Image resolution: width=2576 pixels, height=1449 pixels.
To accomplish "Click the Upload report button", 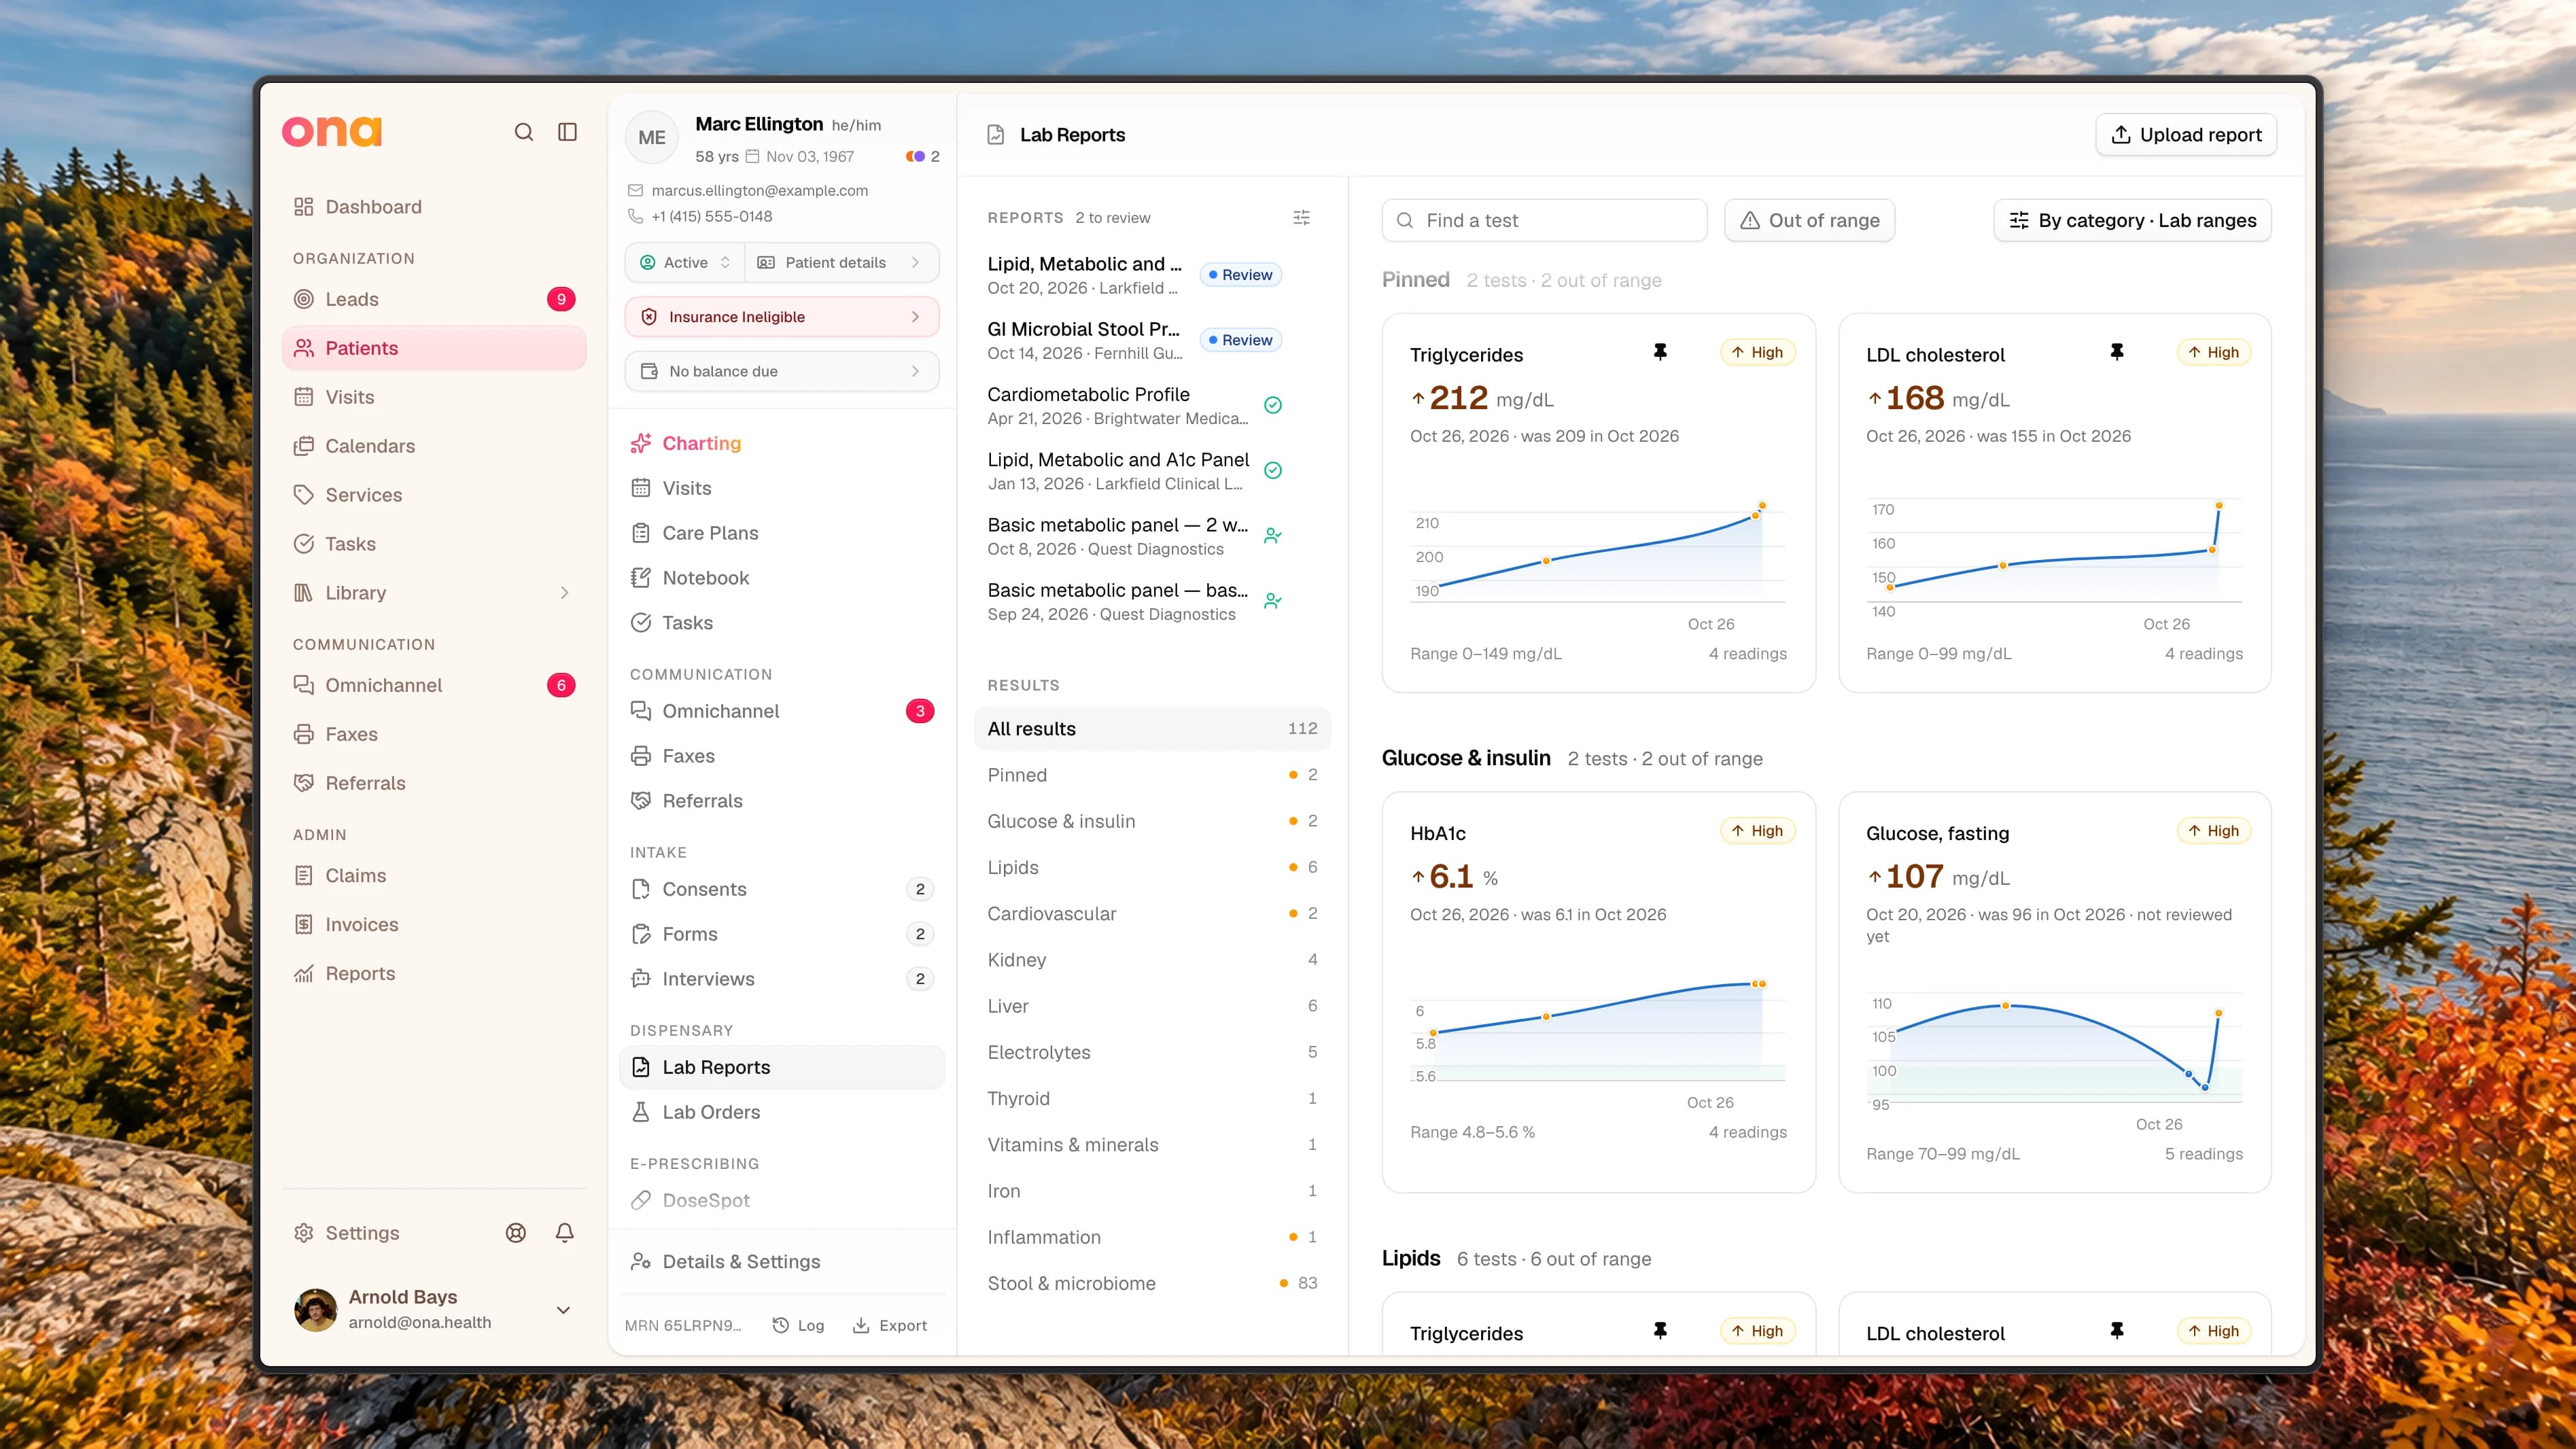I will [2186, 135].
